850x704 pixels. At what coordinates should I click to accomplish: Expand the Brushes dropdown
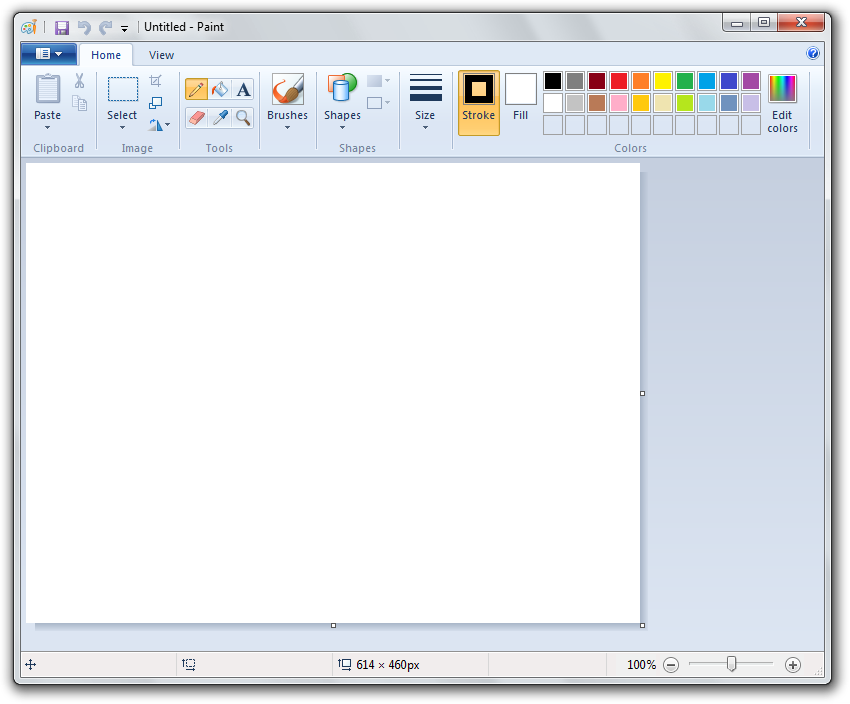click(x=287, y=127)
